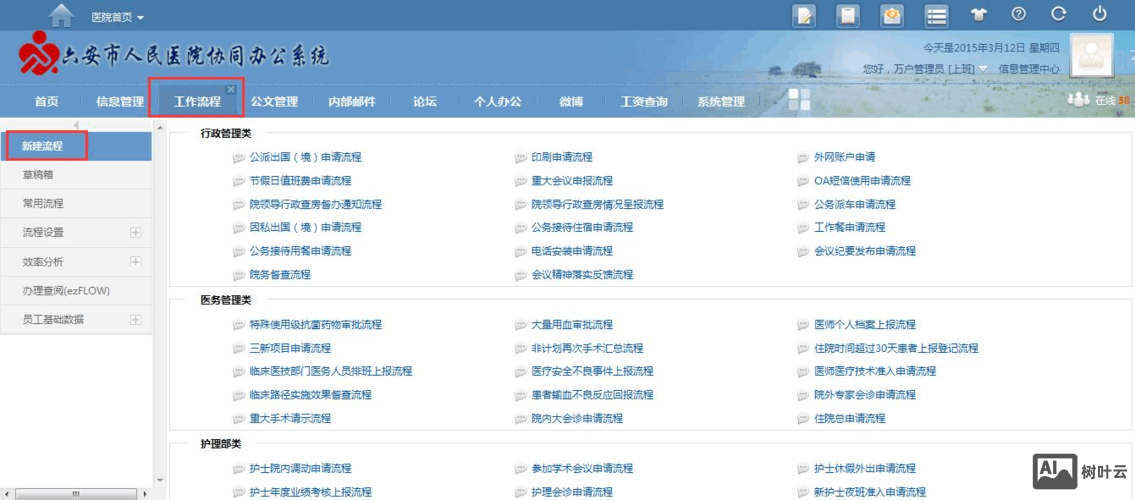This screenshot has height=500, width=1135.
Task: Click speech bubble icon beside 会议纪要发布申请流程
Action: tap(803, 251)
